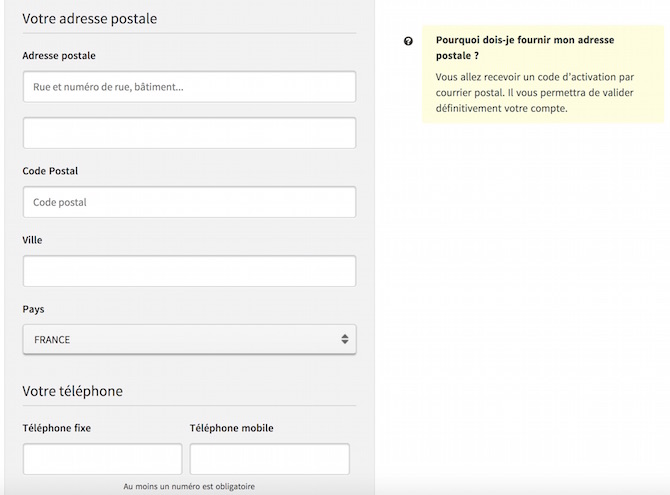Open the Pays country dropdown
Viewport: 670px width, 495px height.
coord(189,339)
